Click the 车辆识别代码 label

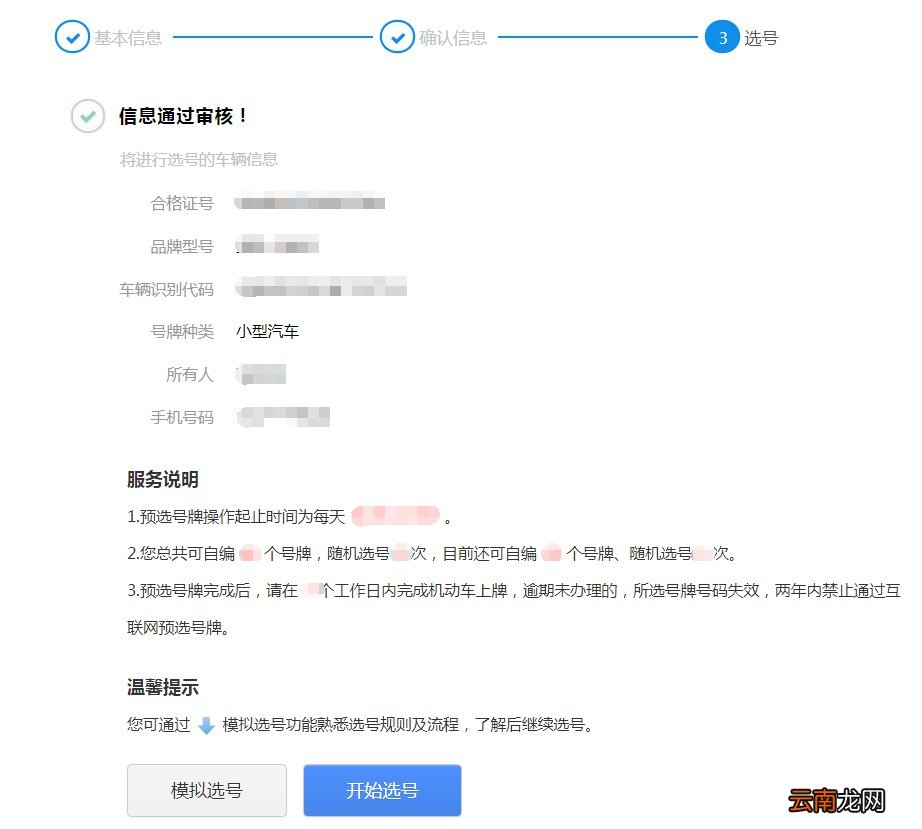point(166,289)
